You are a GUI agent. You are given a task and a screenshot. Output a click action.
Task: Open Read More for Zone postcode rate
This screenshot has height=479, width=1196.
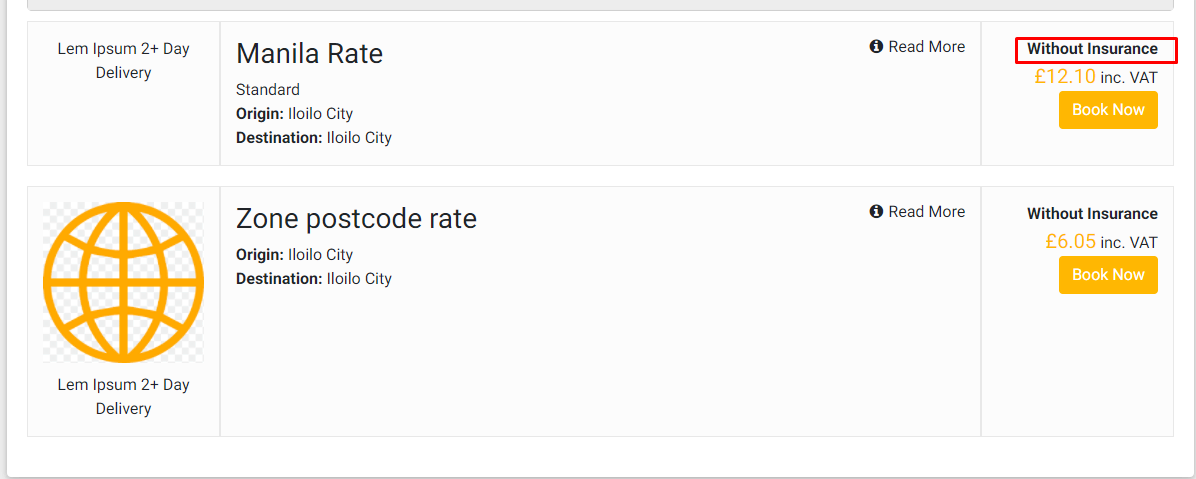[926, 212]
